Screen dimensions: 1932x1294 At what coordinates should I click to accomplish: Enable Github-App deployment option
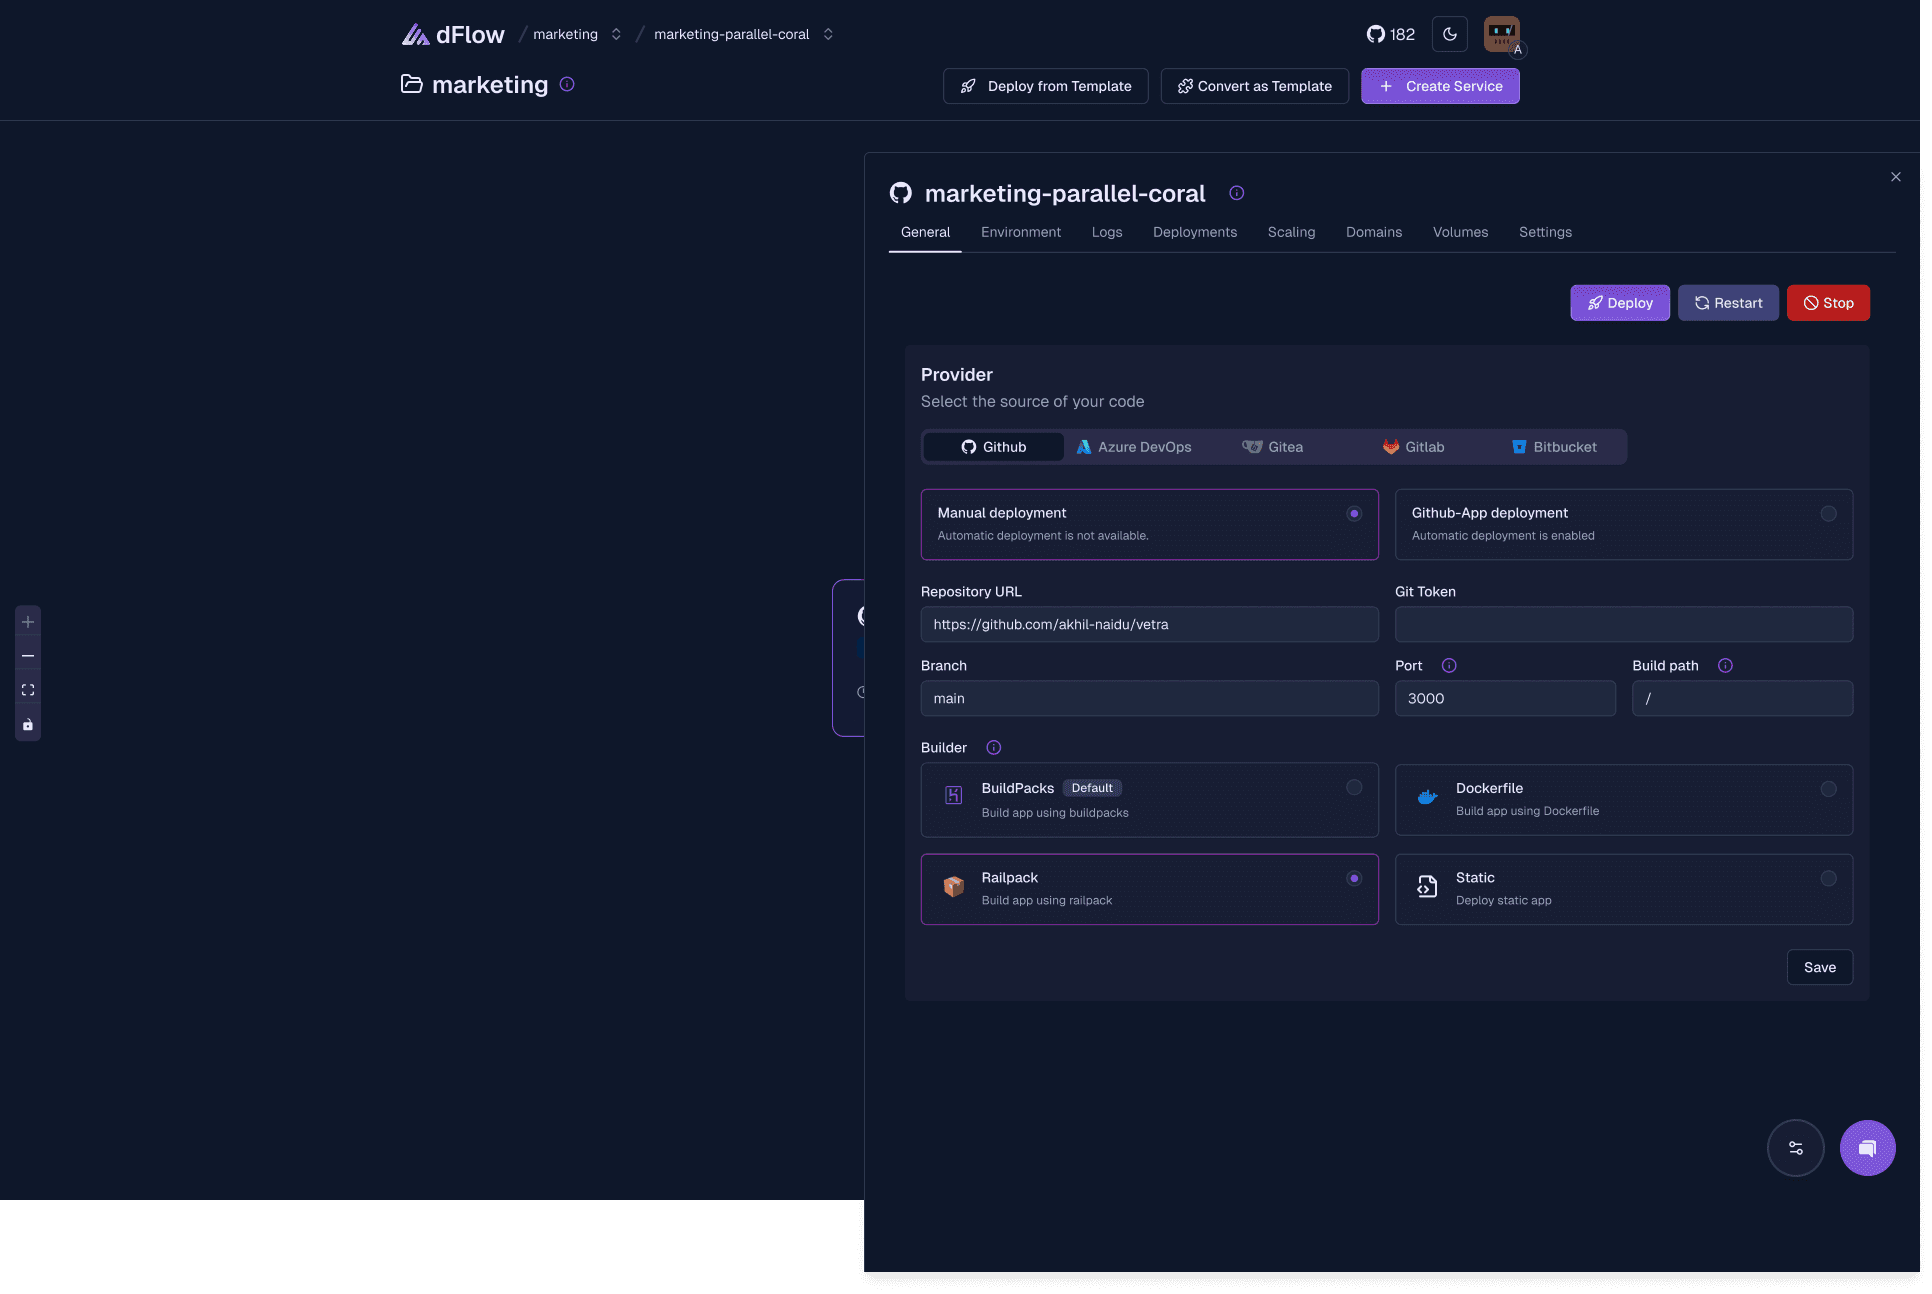point(1828,513)
